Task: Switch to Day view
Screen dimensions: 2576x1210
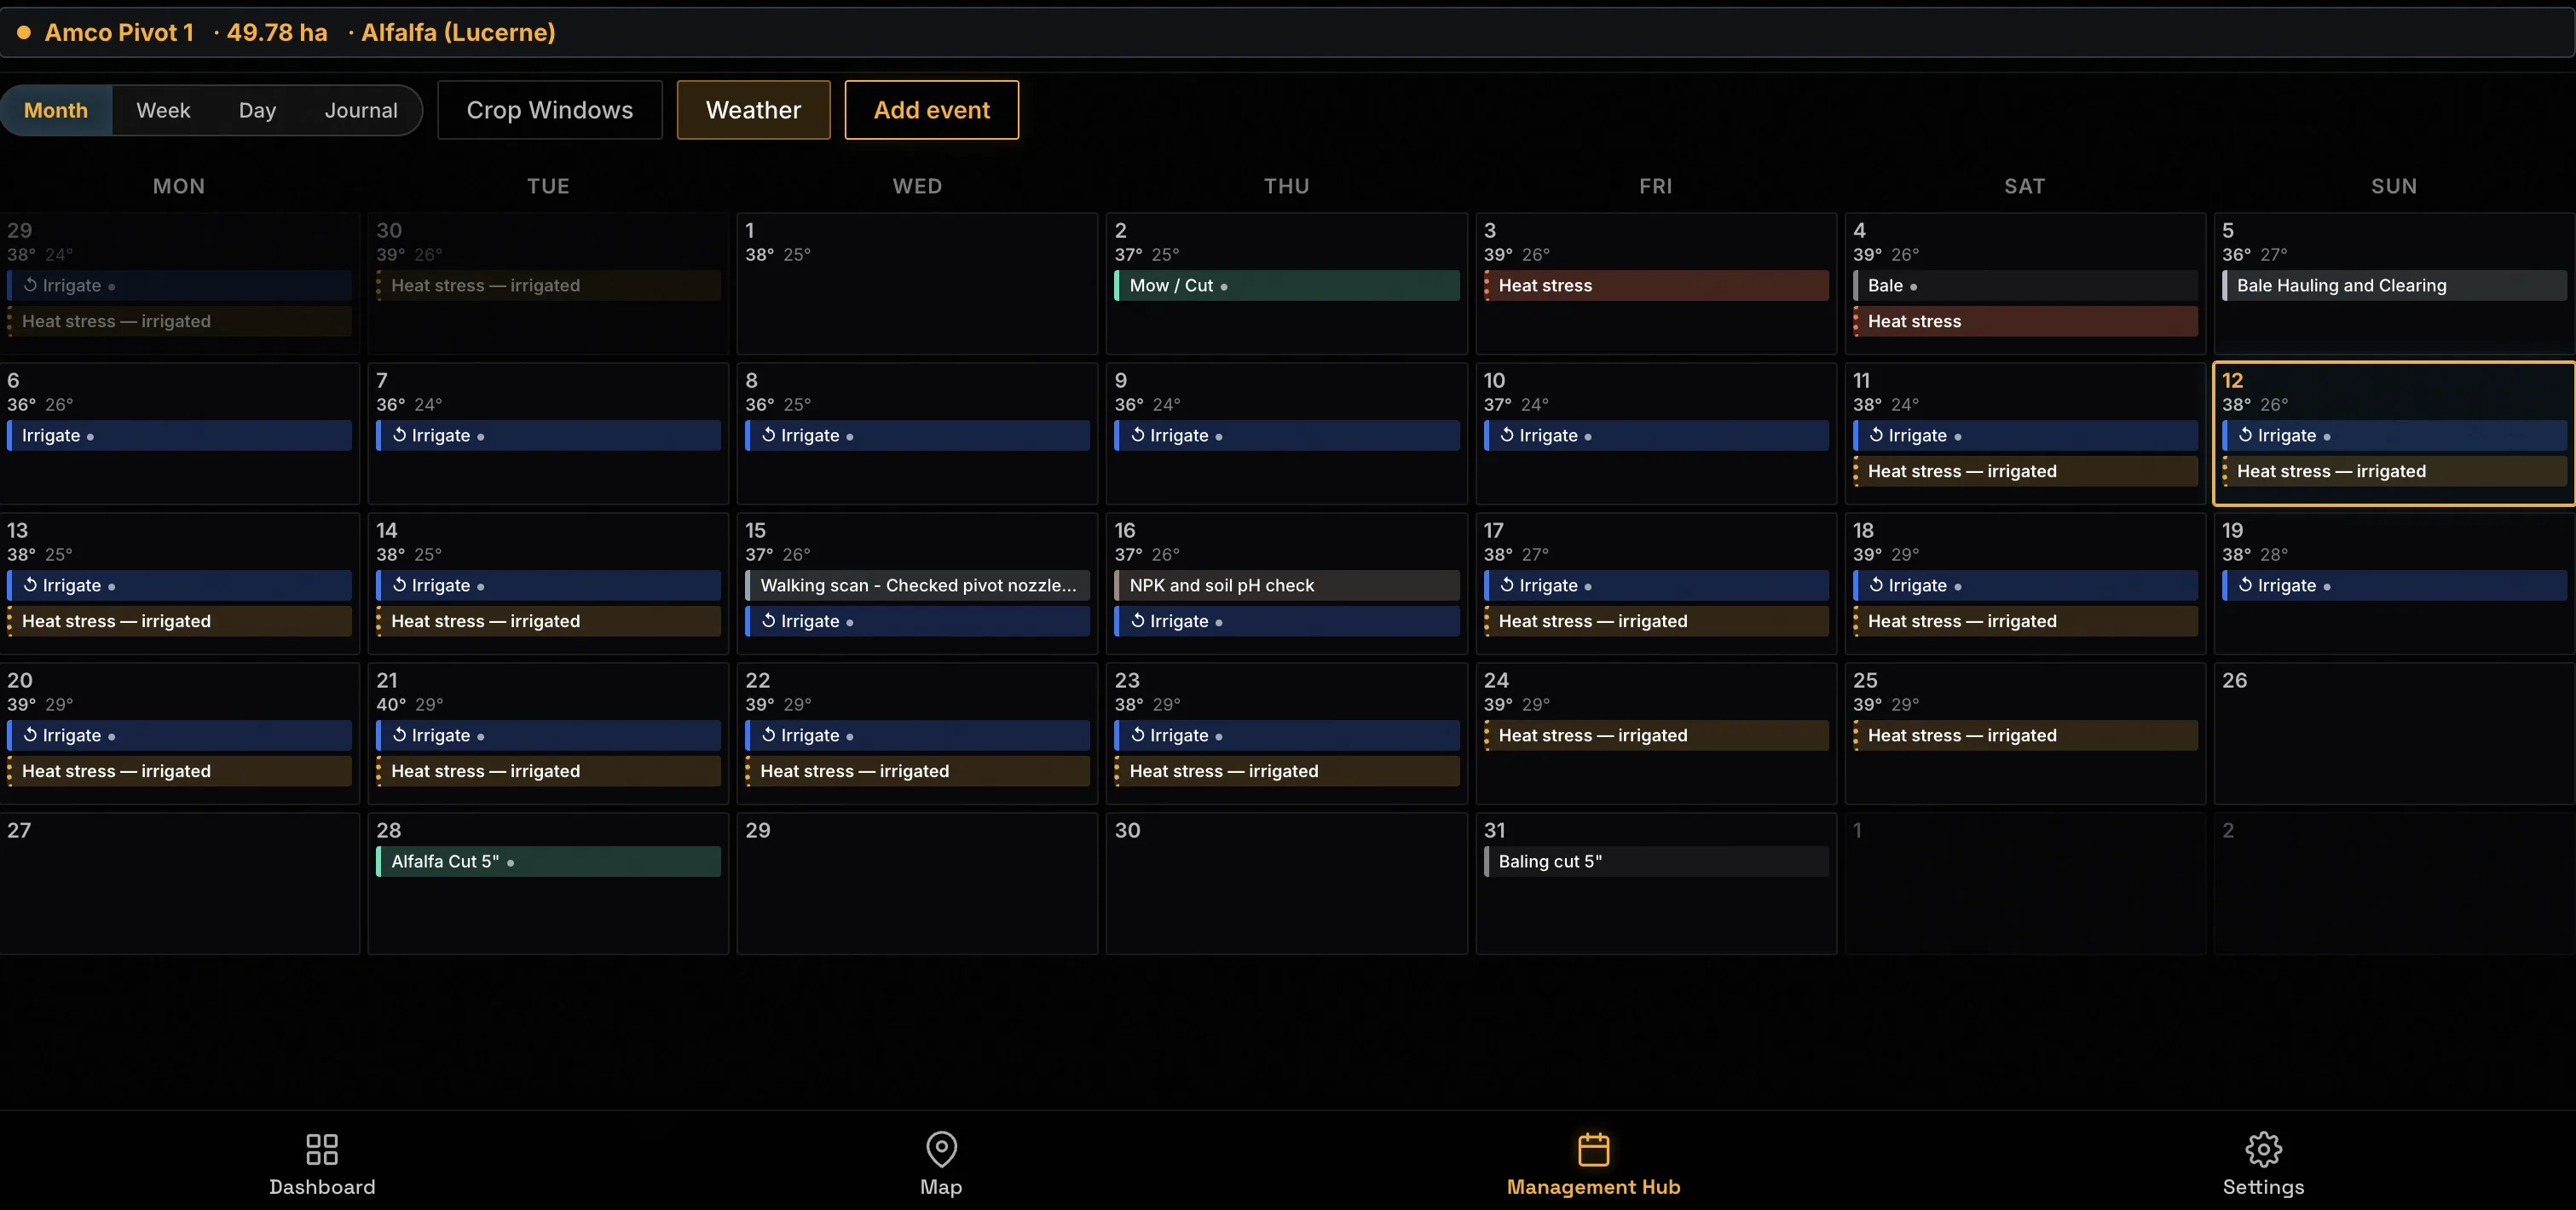Action: 257,110
